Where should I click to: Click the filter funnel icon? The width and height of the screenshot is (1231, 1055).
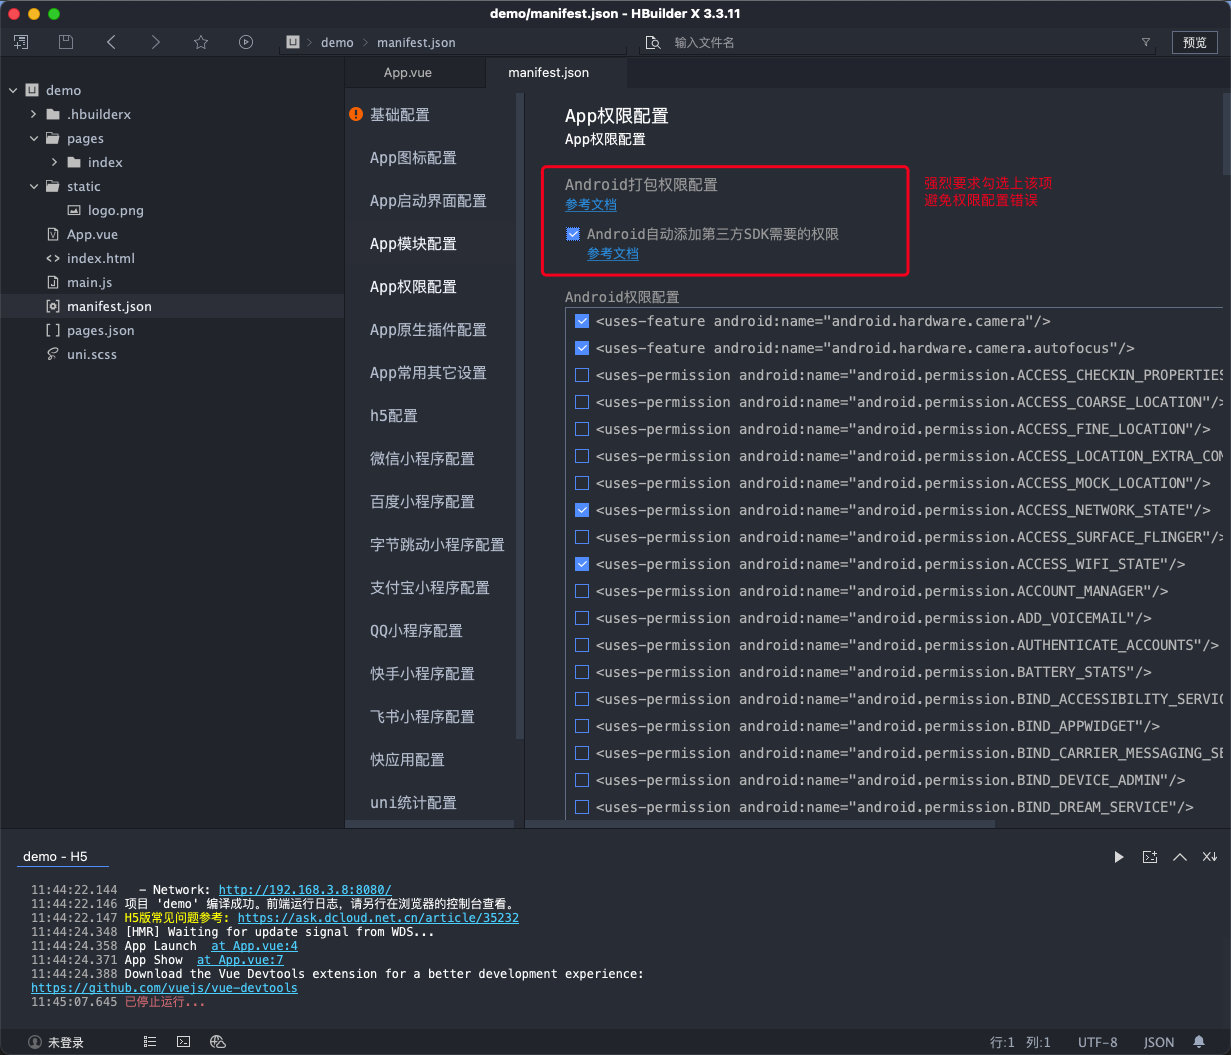(x=1146, y=42)
